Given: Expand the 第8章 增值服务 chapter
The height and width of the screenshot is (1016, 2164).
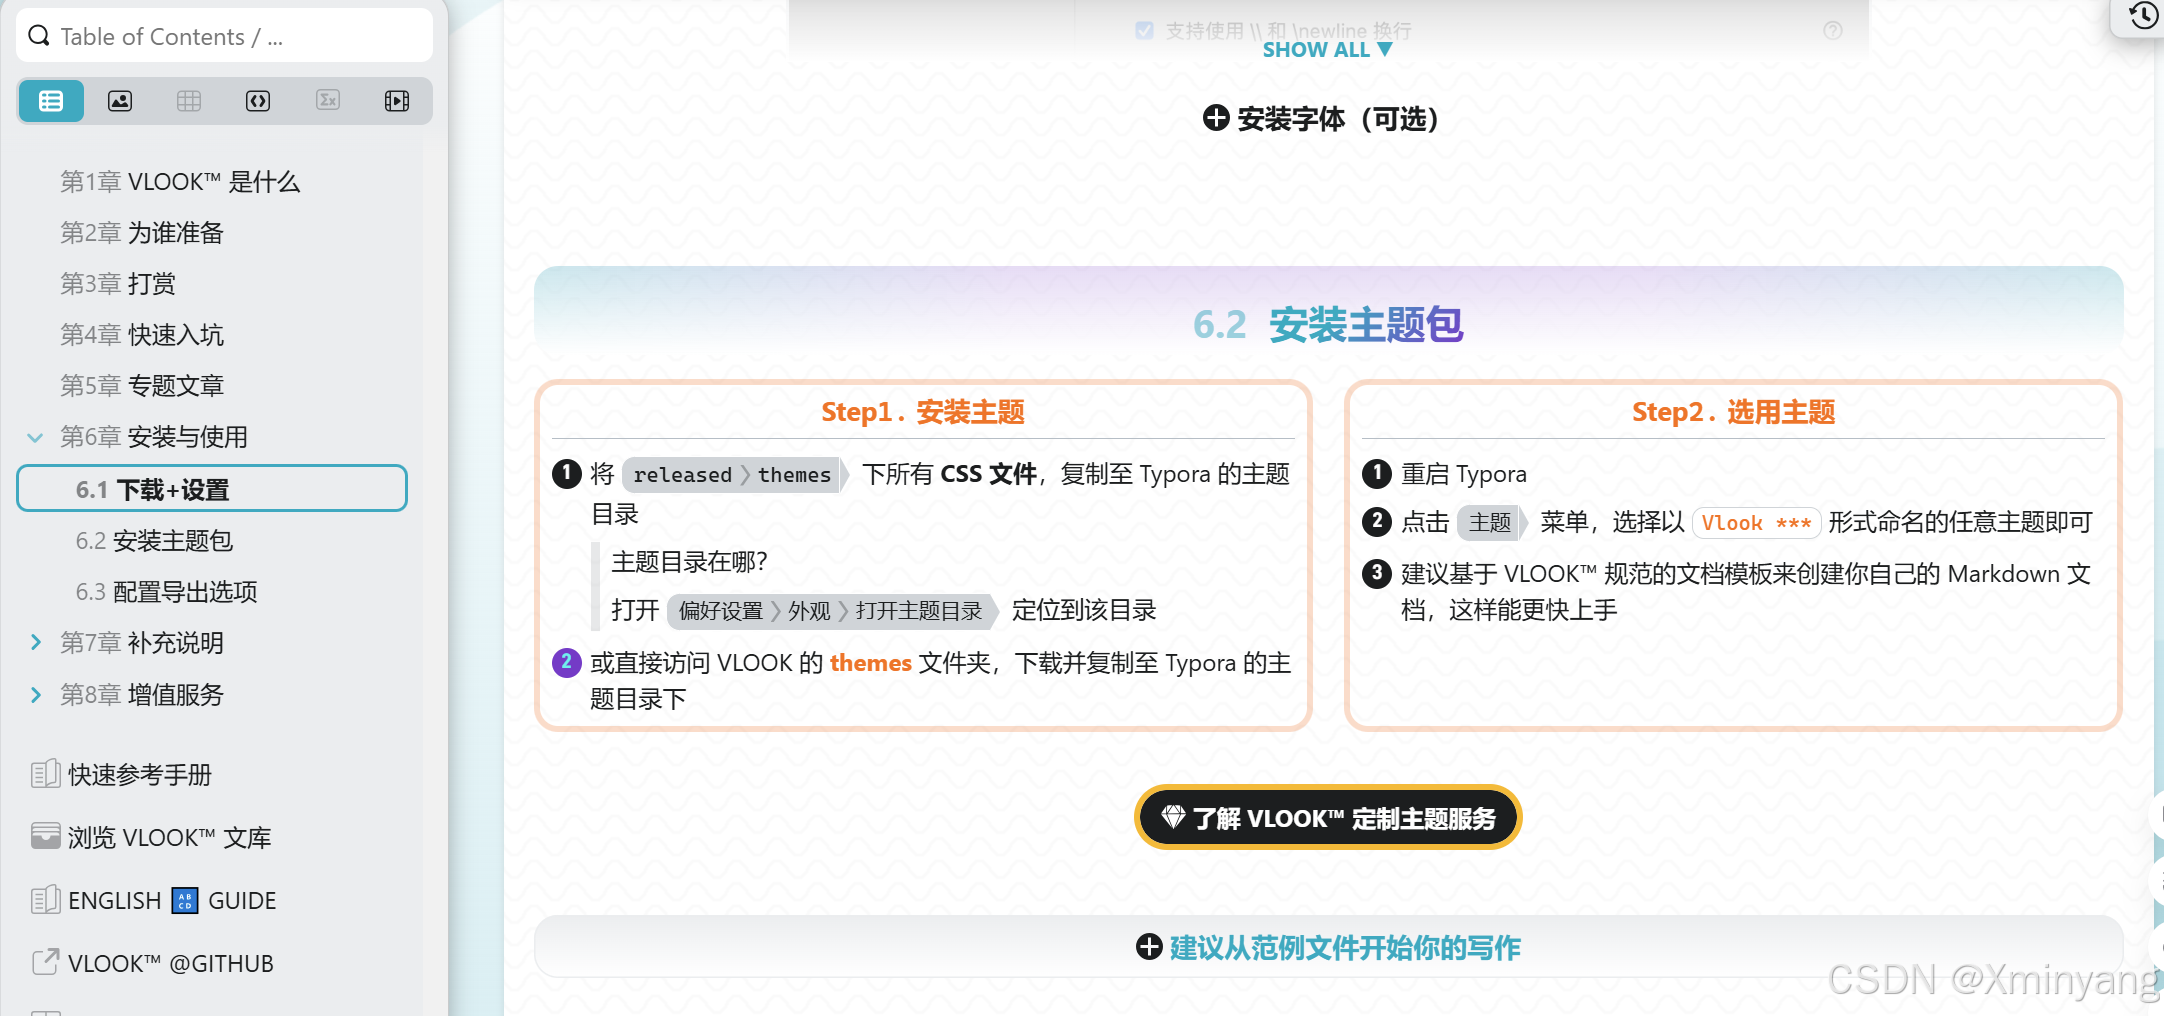Looking at the screenshot, I should coord(35,694).
